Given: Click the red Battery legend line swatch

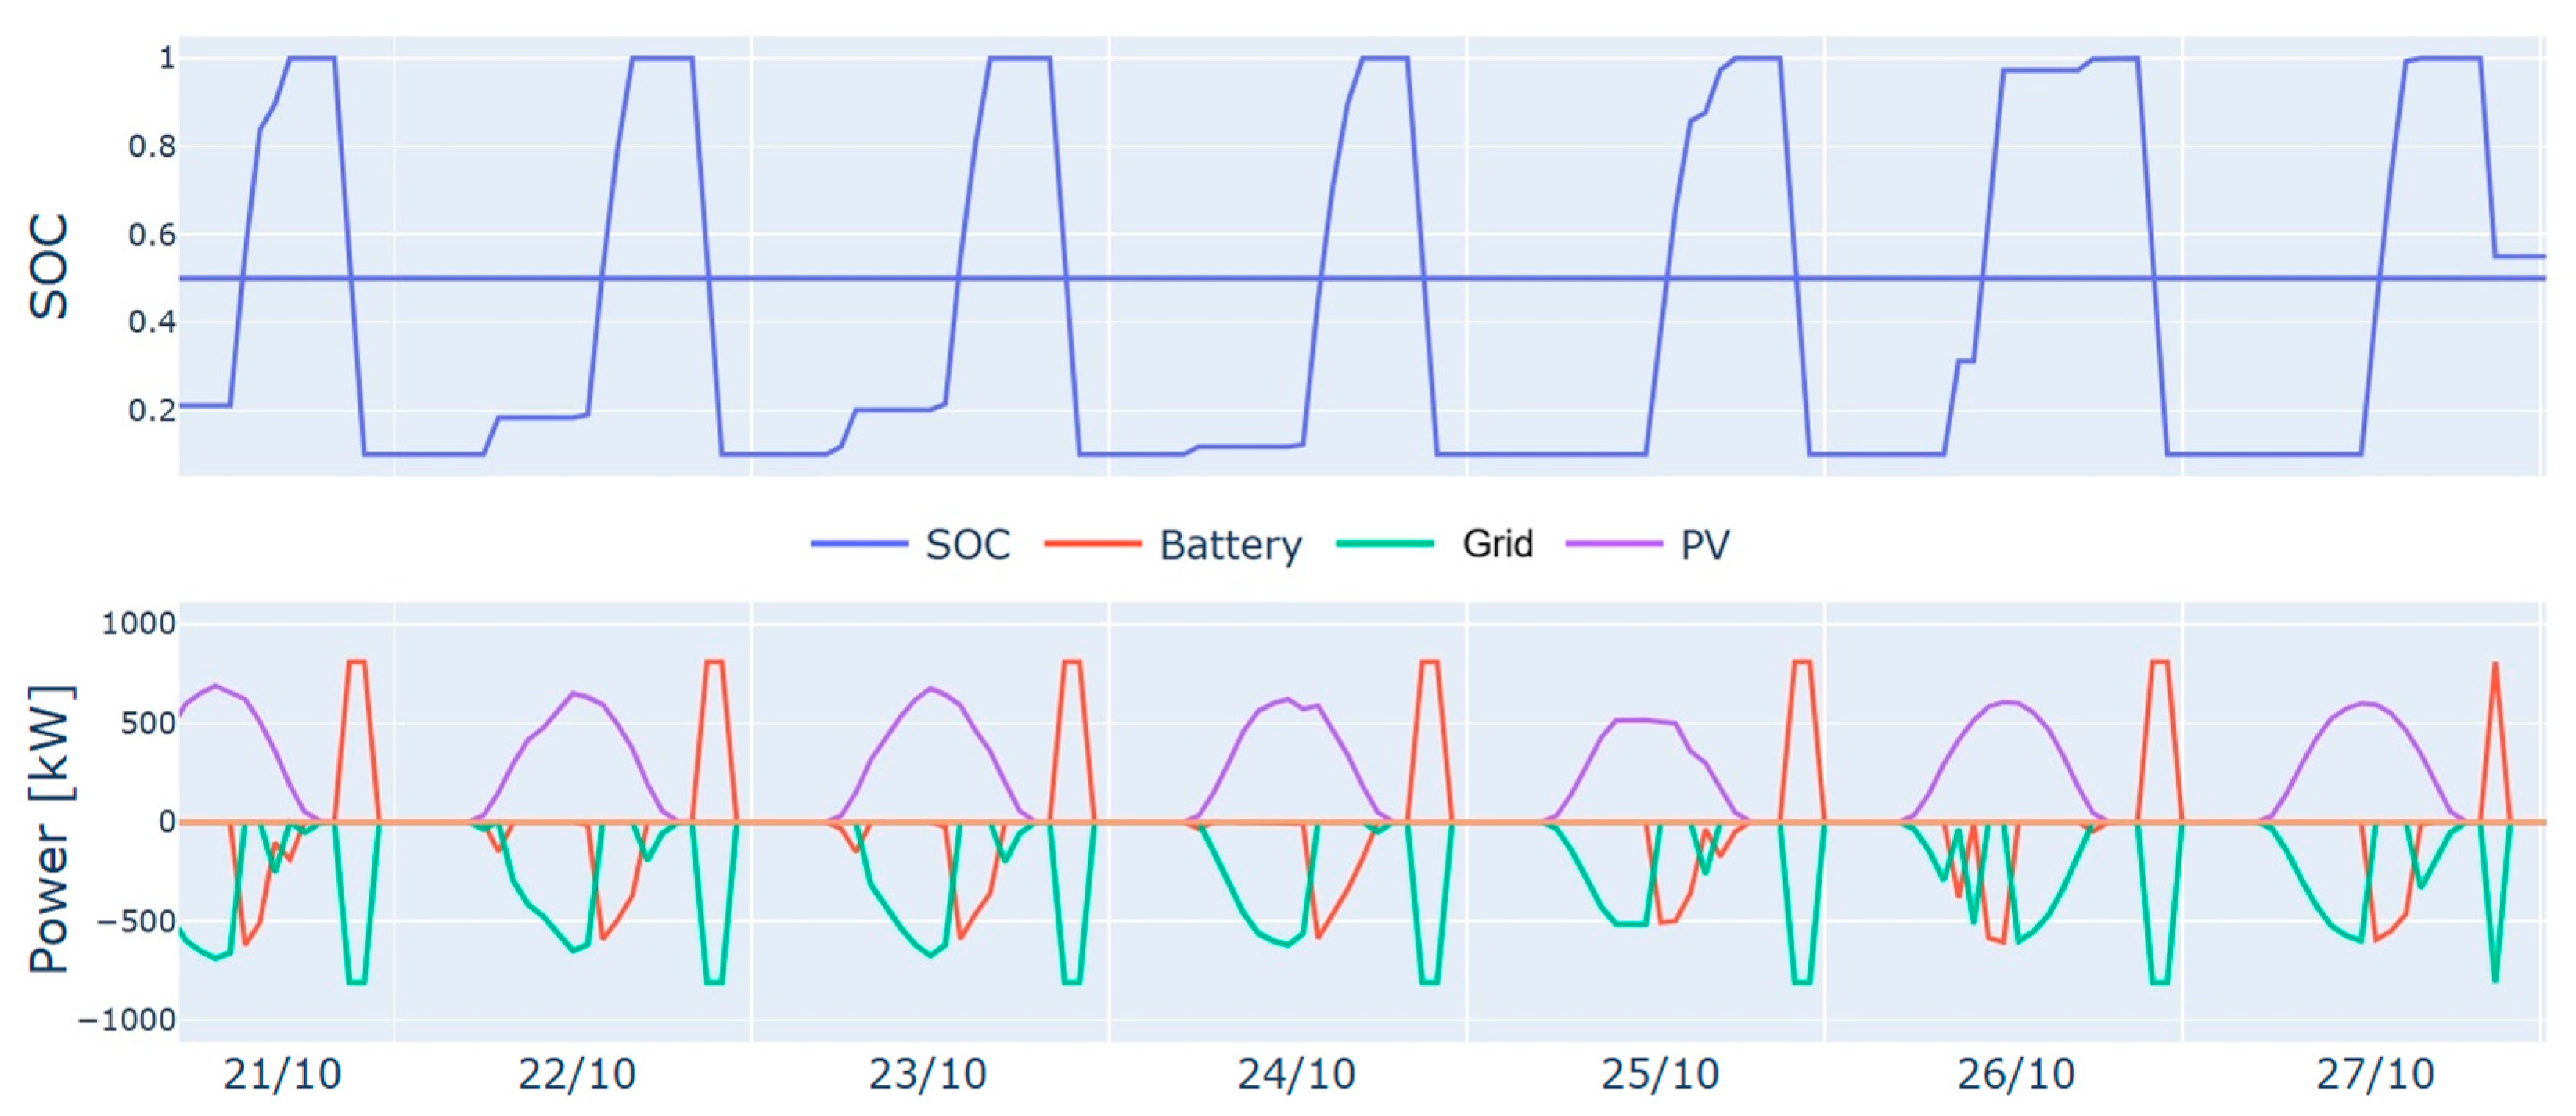Looking at the screenshot, I should pyautogui.click(x=1092, y=544).
